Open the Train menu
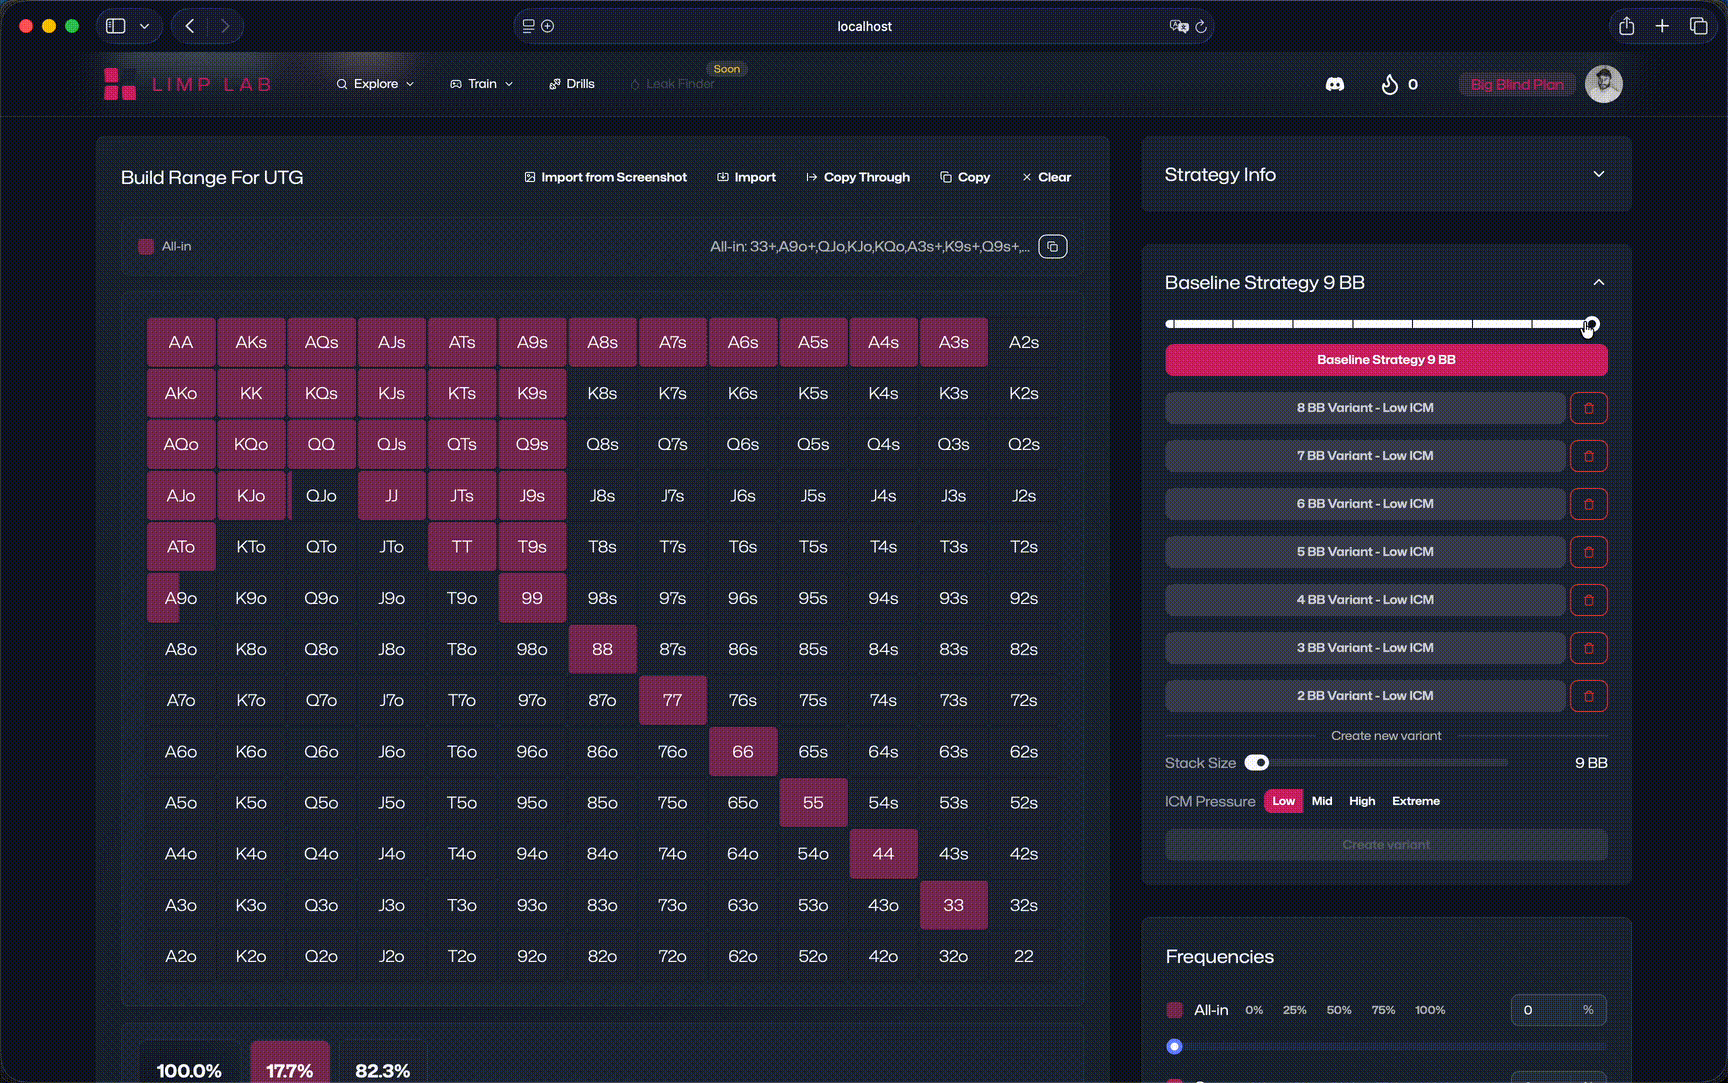1728x1083 pixels. (481, 84)
